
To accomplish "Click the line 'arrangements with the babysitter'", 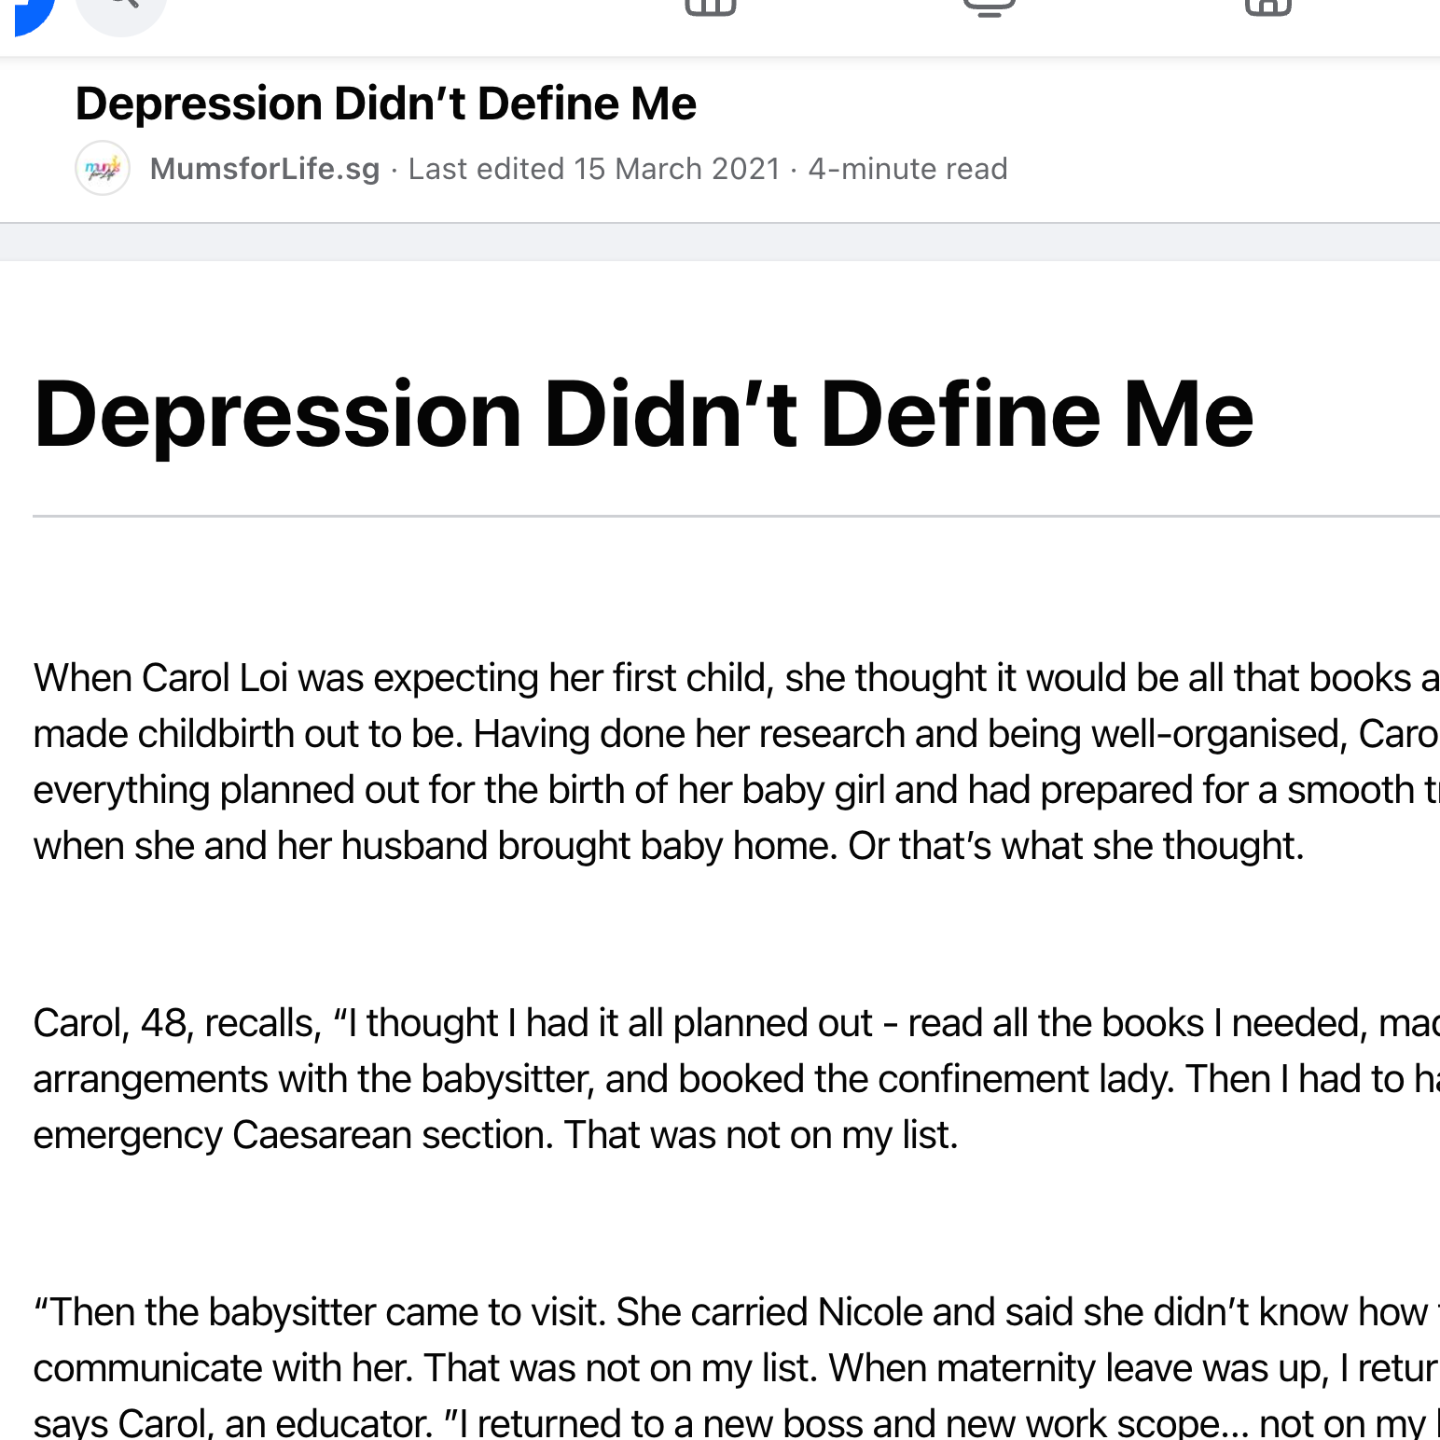I will pyautogui.click(x=736, y=1079).
